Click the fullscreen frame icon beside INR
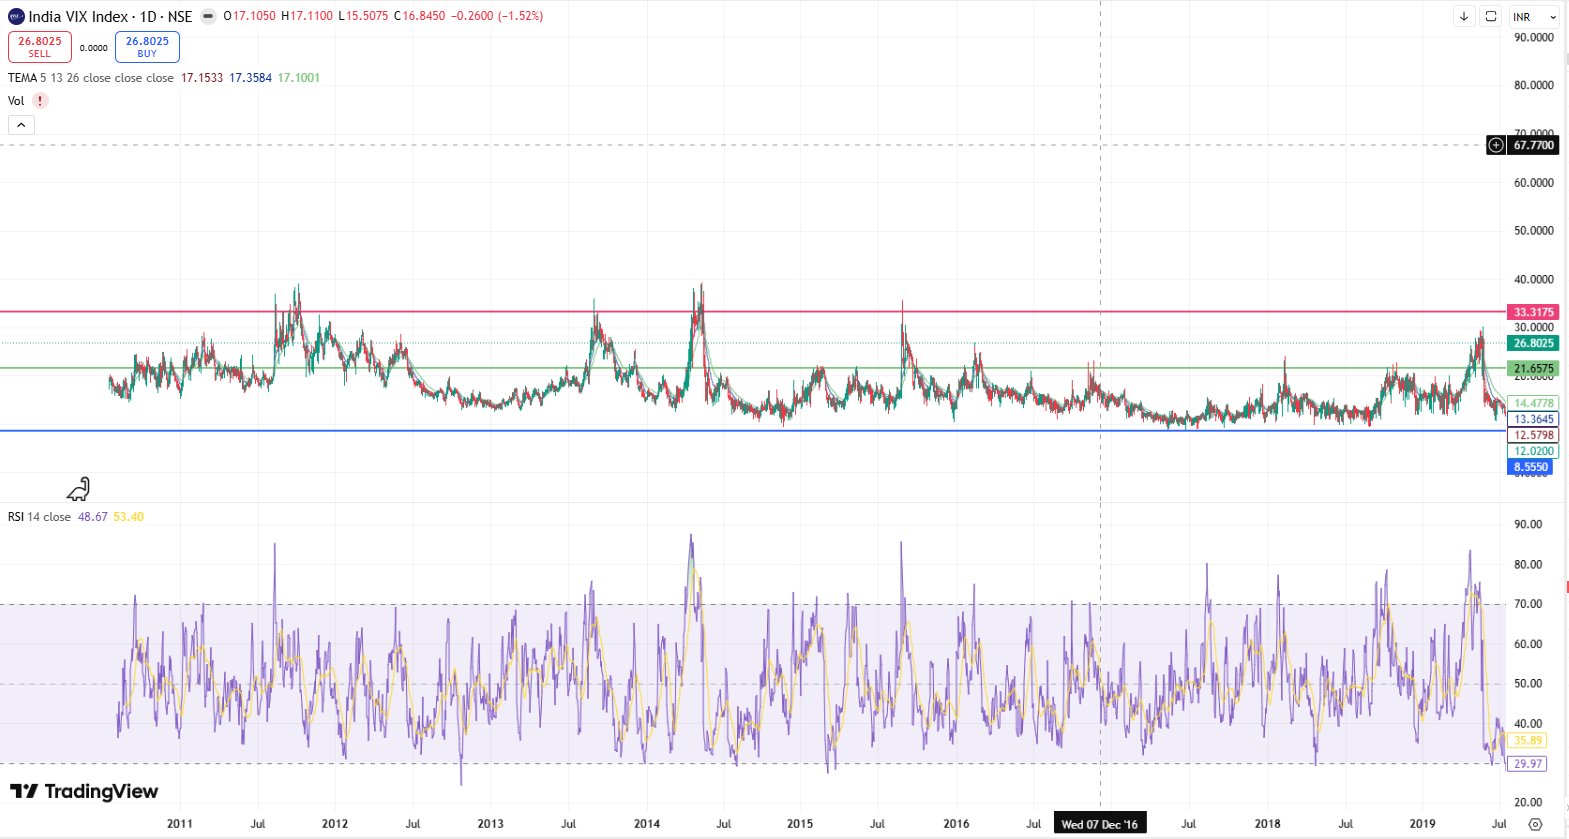This screenshot has width=1569, height=839. click(1491, 16)
